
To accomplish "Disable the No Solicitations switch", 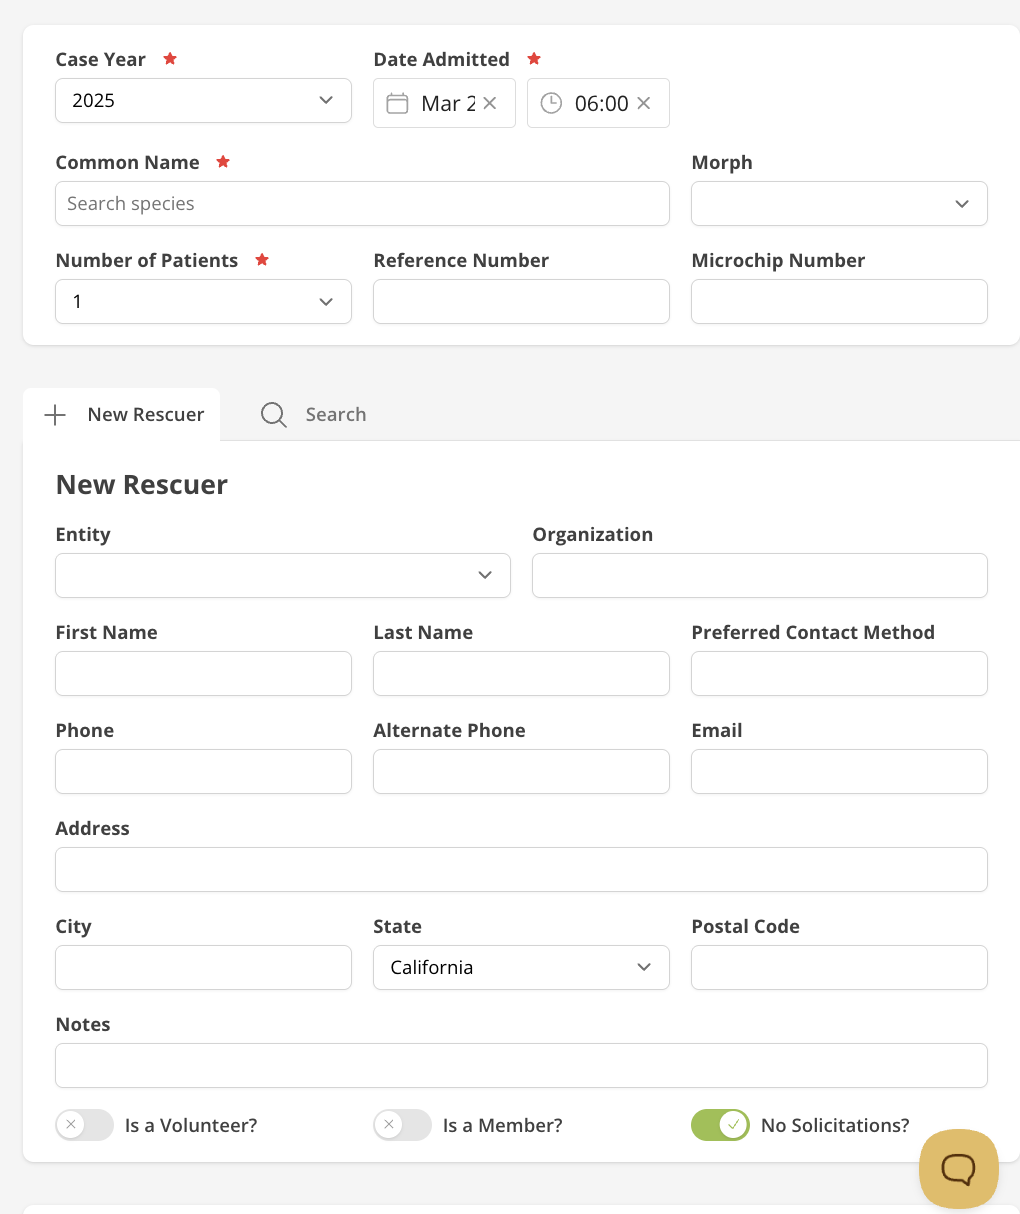I will pyautogui.click(x=720, y=1125).
